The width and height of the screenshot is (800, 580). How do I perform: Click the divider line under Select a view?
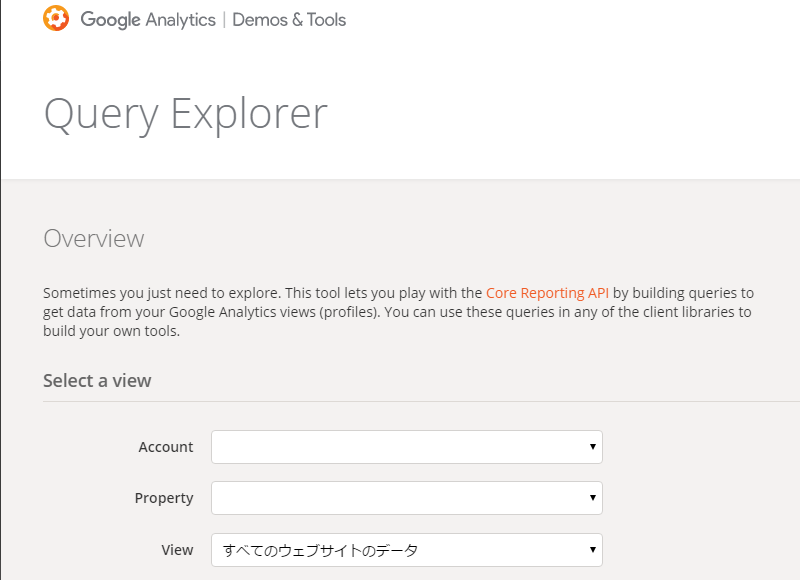click(420, 402)
